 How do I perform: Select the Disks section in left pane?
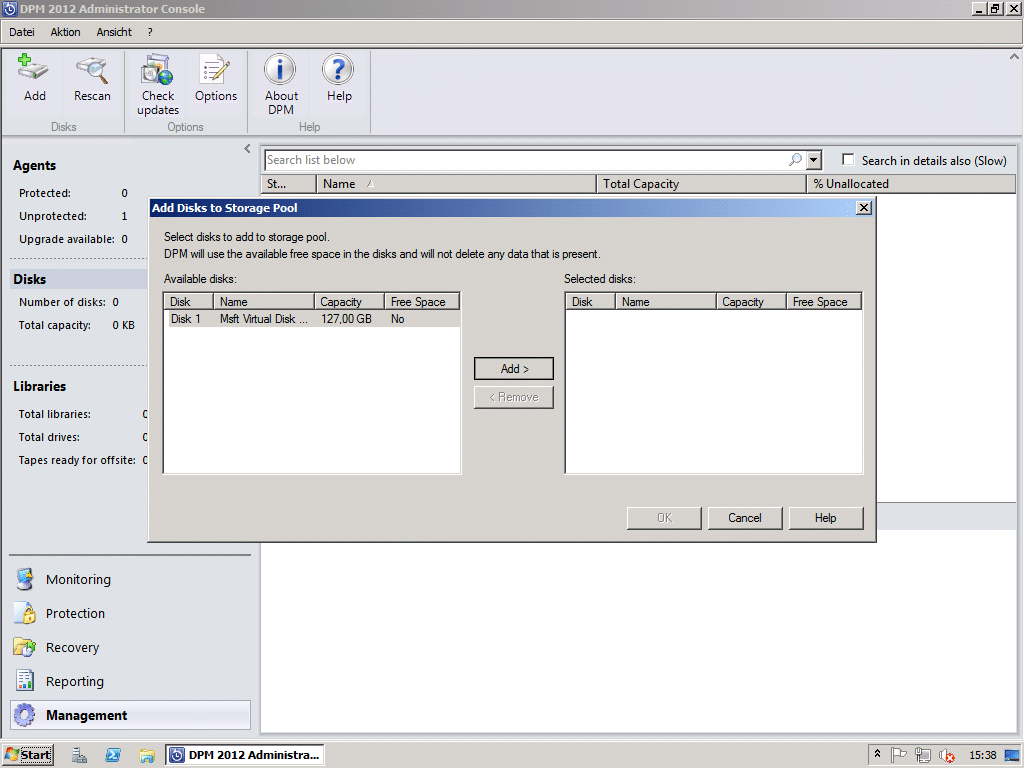click(78, 279)
